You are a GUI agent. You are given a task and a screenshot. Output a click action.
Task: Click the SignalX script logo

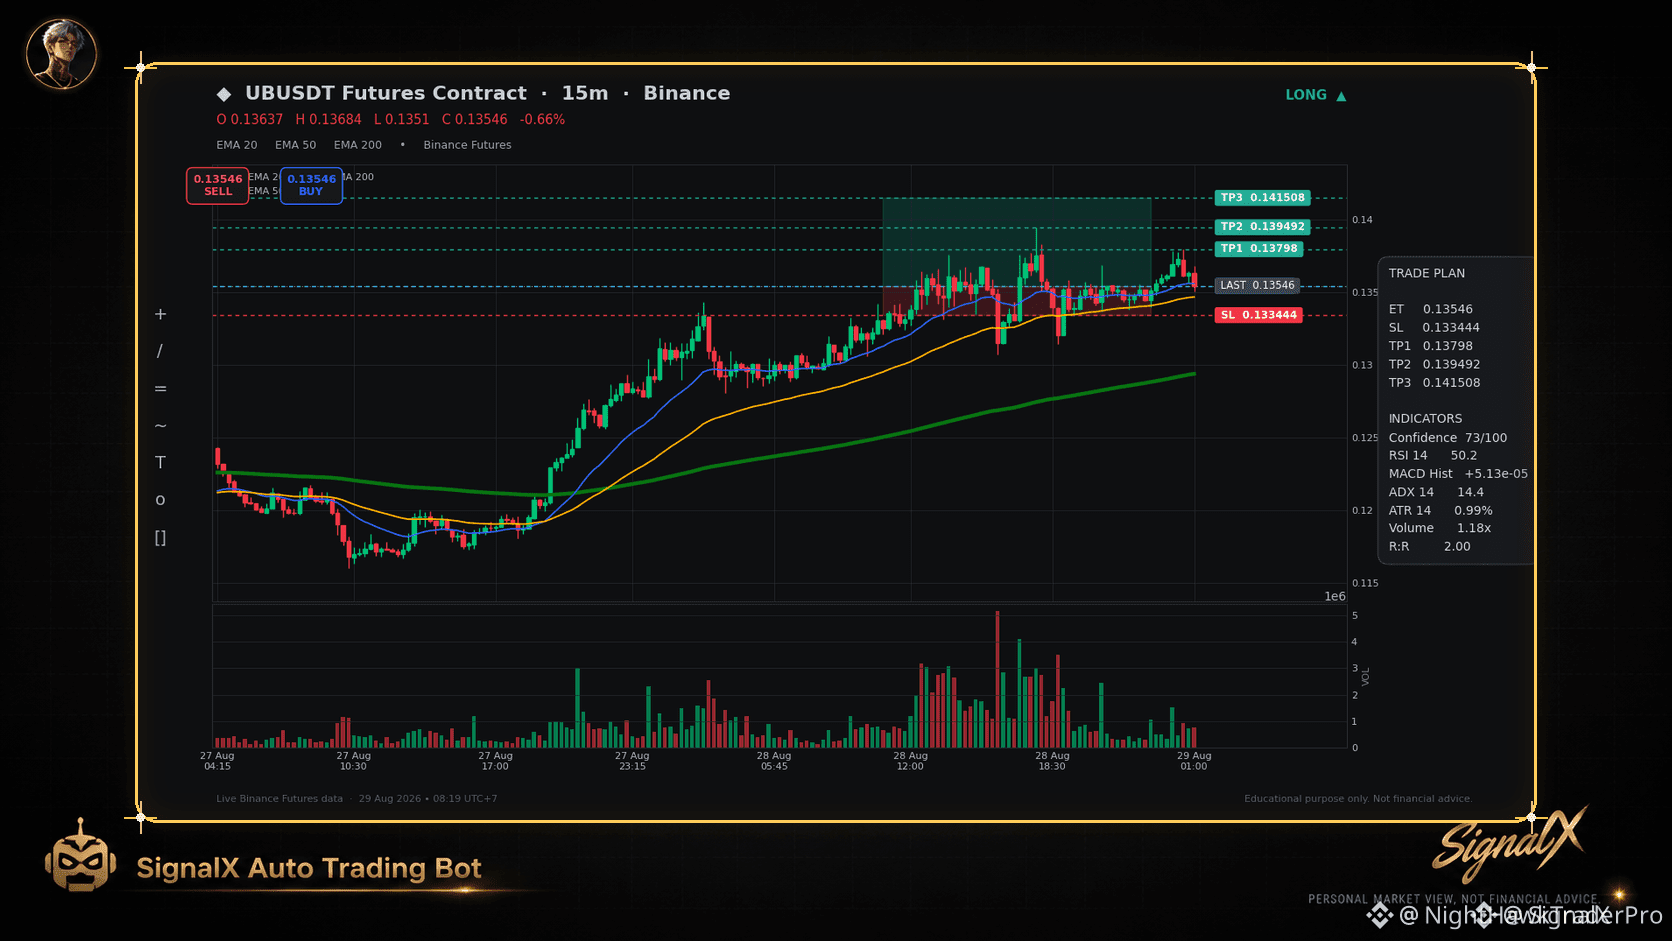point(1510,843)
